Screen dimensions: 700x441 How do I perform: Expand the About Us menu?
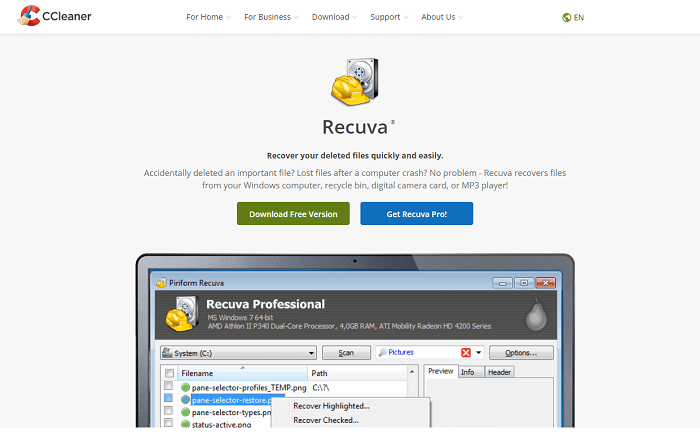[x=442, y=17]
